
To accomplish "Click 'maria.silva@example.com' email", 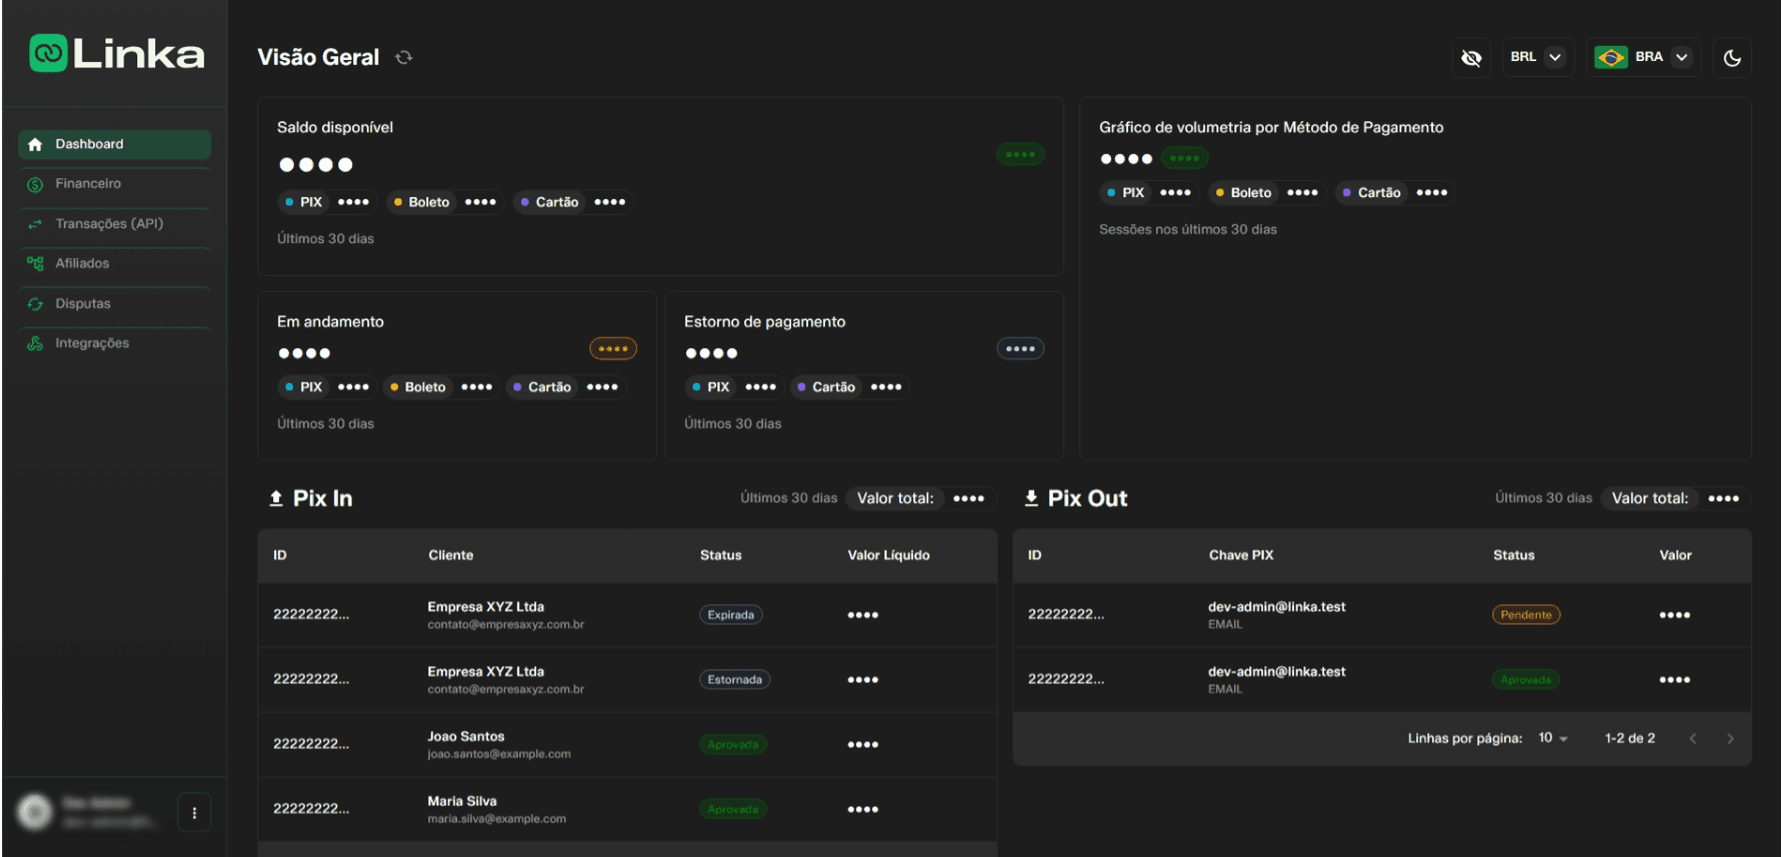I will tap(497, 819).
